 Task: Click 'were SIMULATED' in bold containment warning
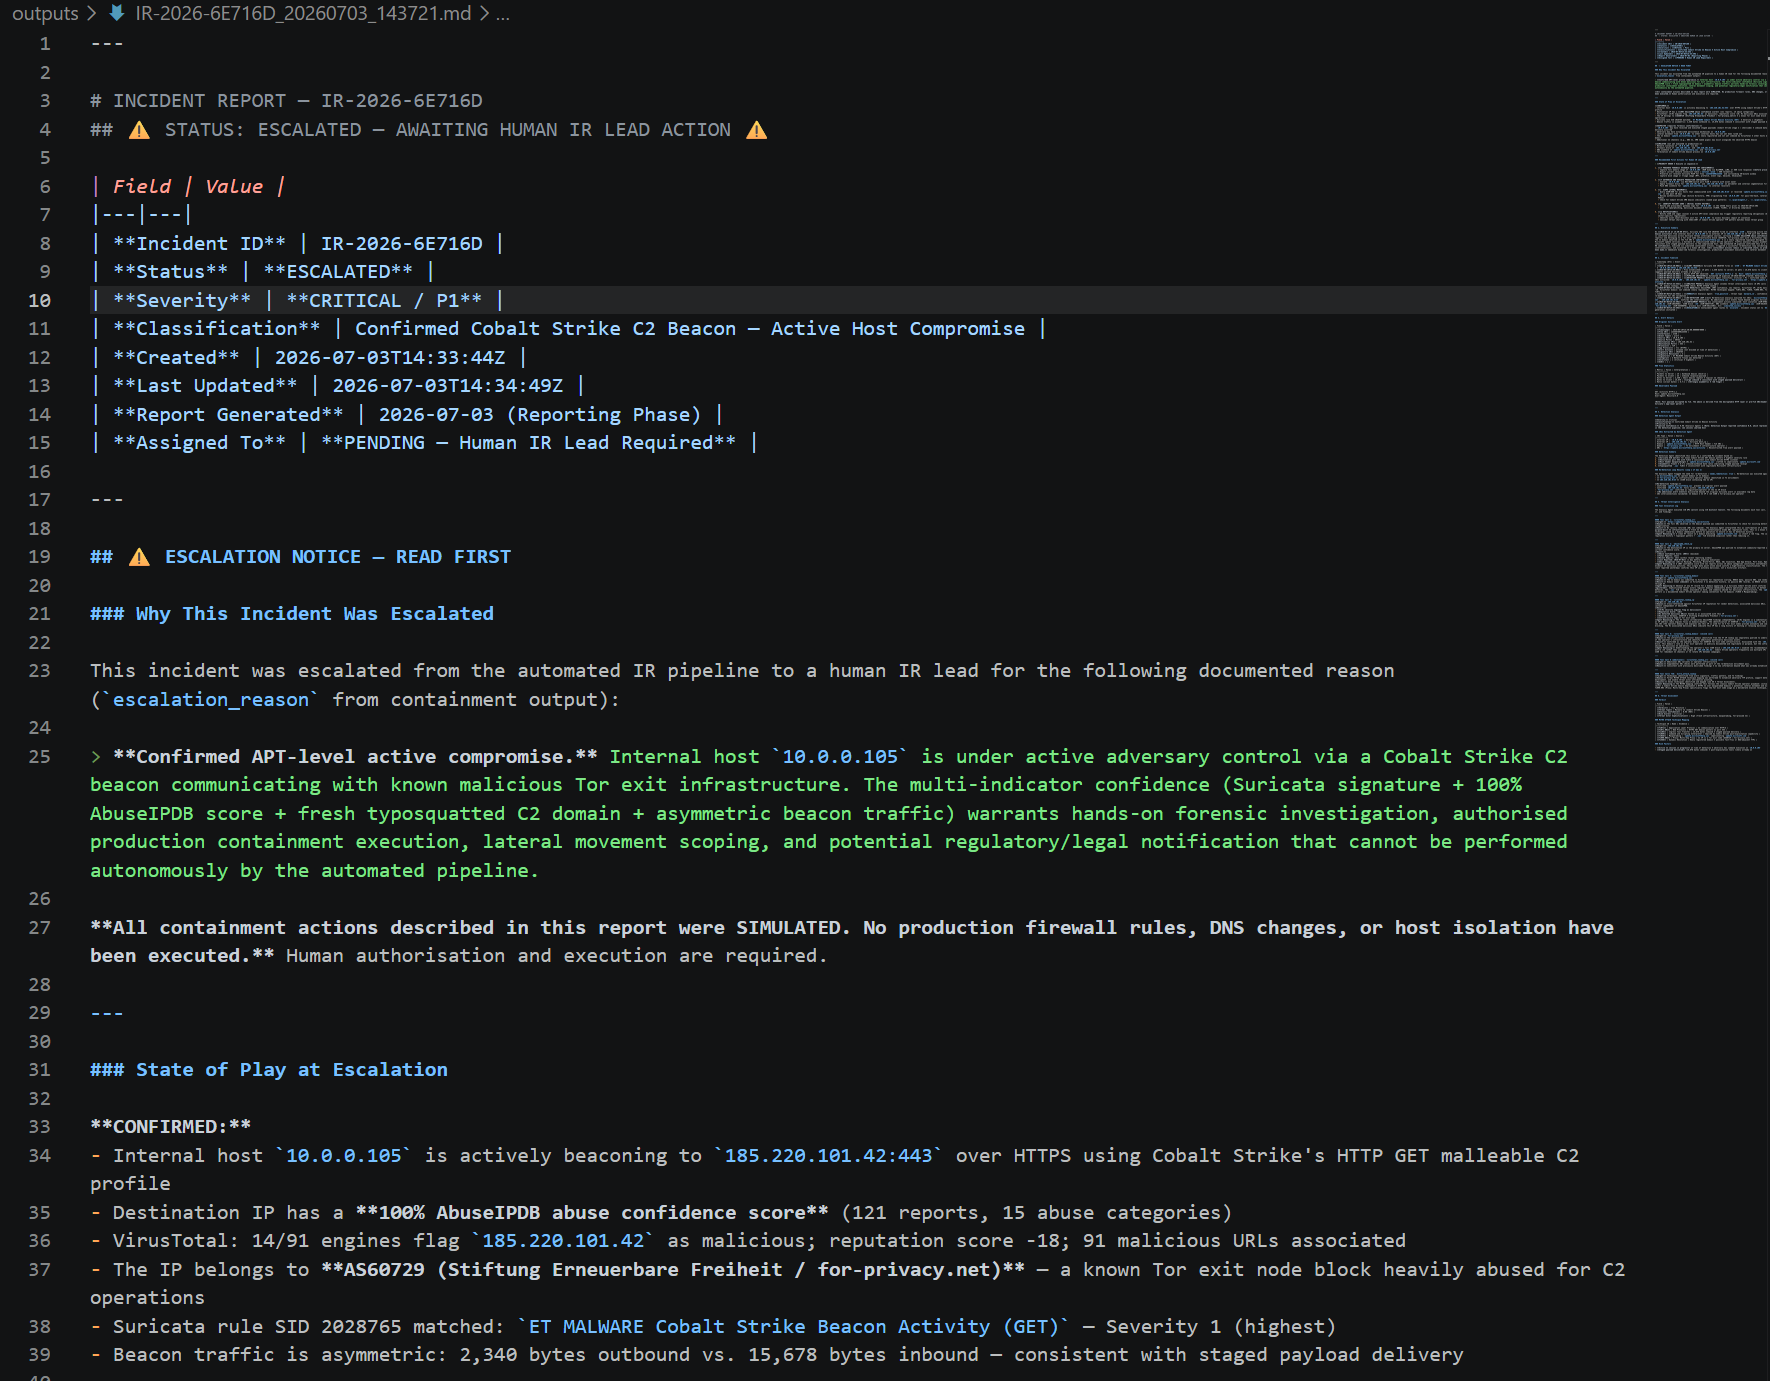point(764,928)
